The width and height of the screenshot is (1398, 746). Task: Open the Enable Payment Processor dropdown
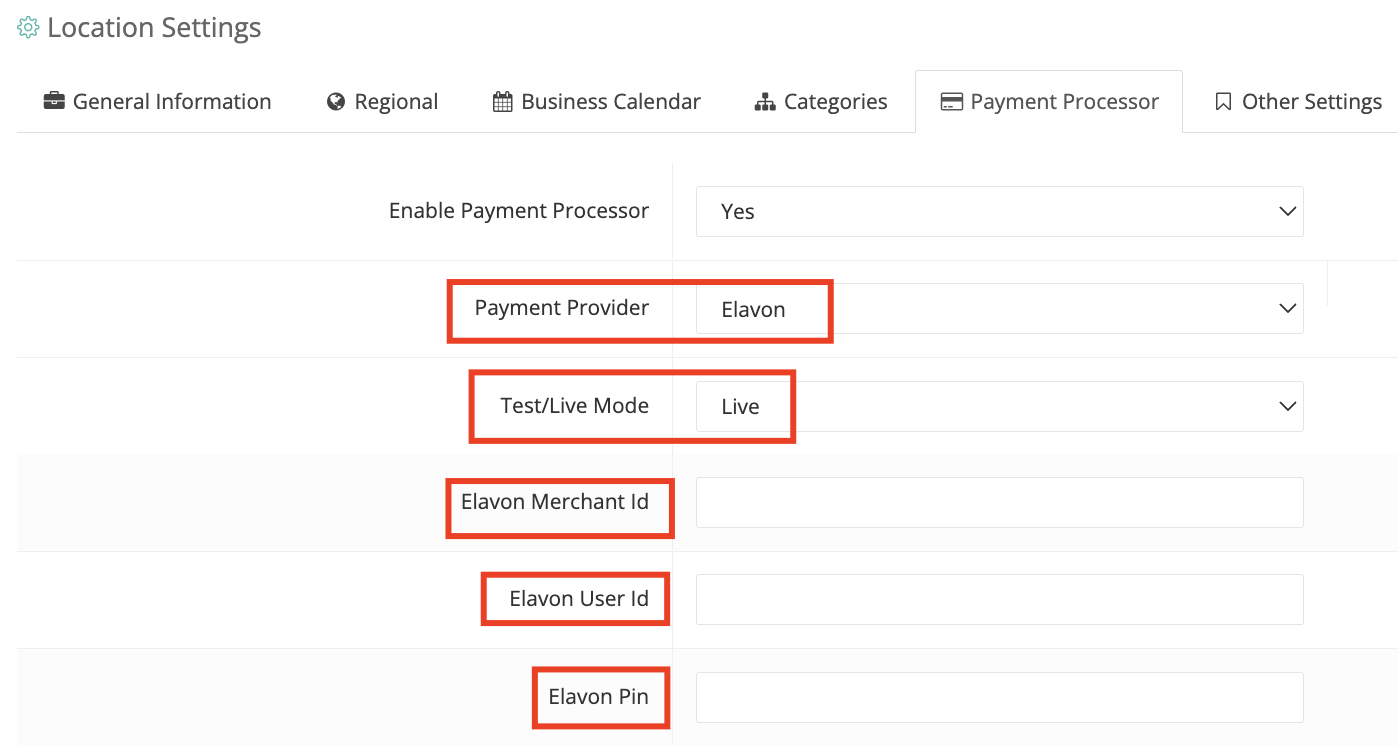tap(1000, 211)
